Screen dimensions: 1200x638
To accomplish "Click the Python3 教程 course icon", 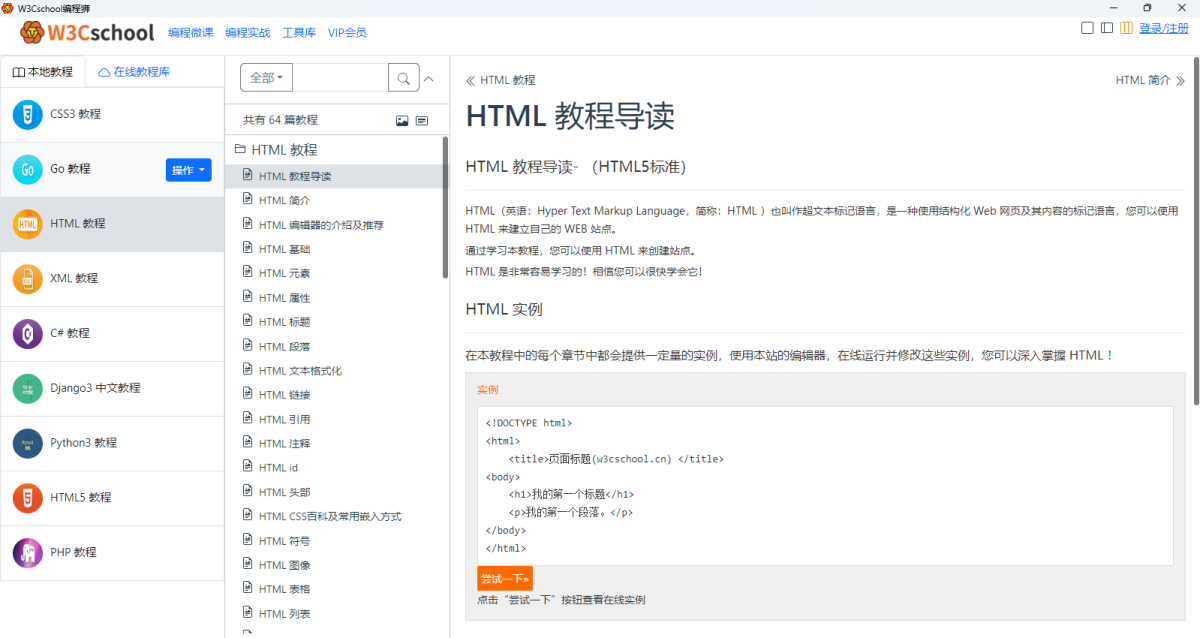I will coord(28,443).
